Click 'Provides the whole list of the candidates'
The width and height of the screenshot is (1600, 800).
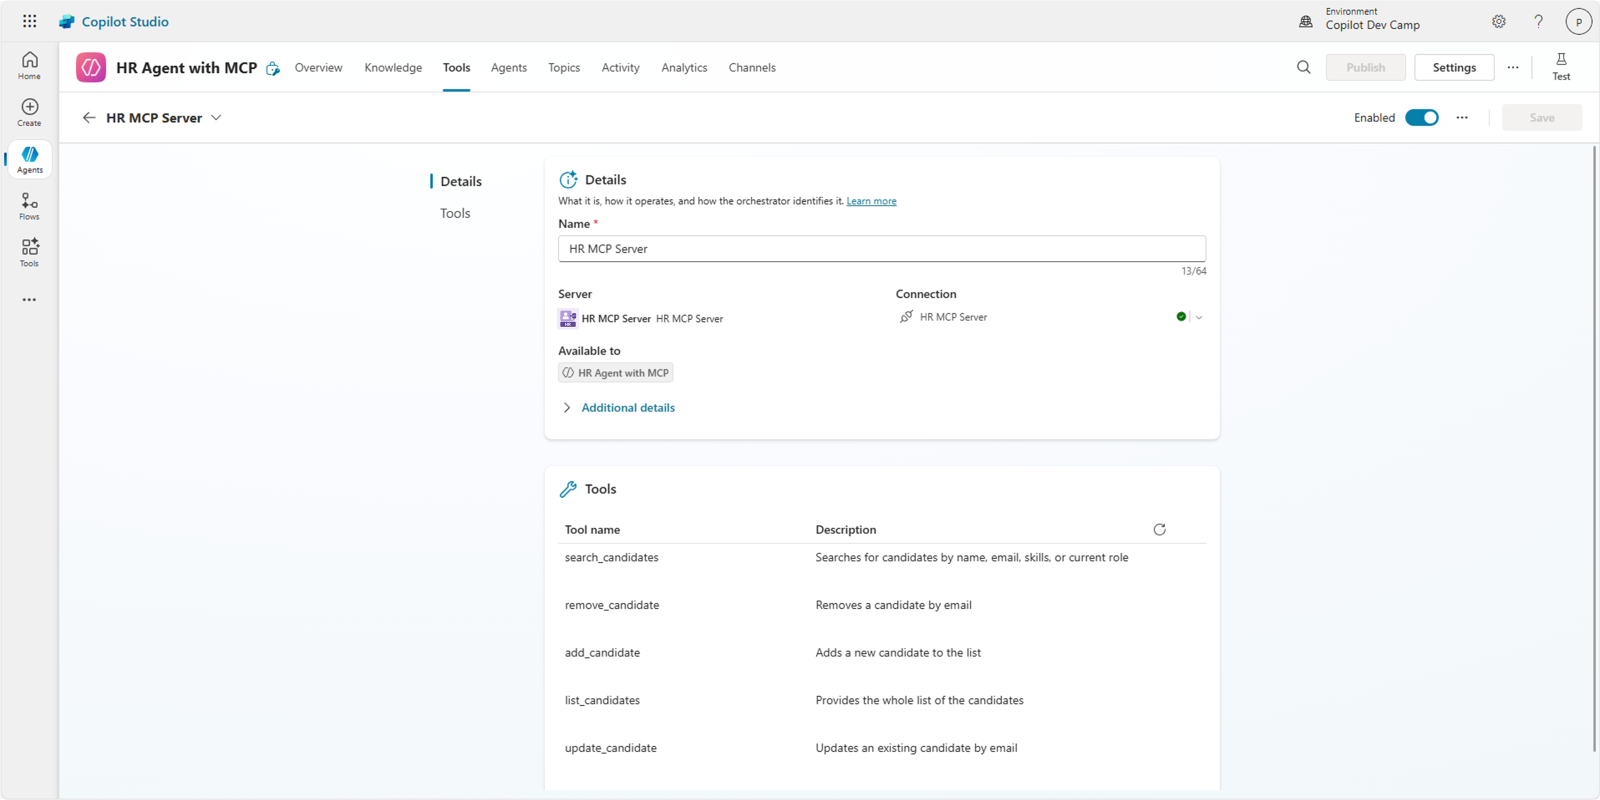(919, 701)
